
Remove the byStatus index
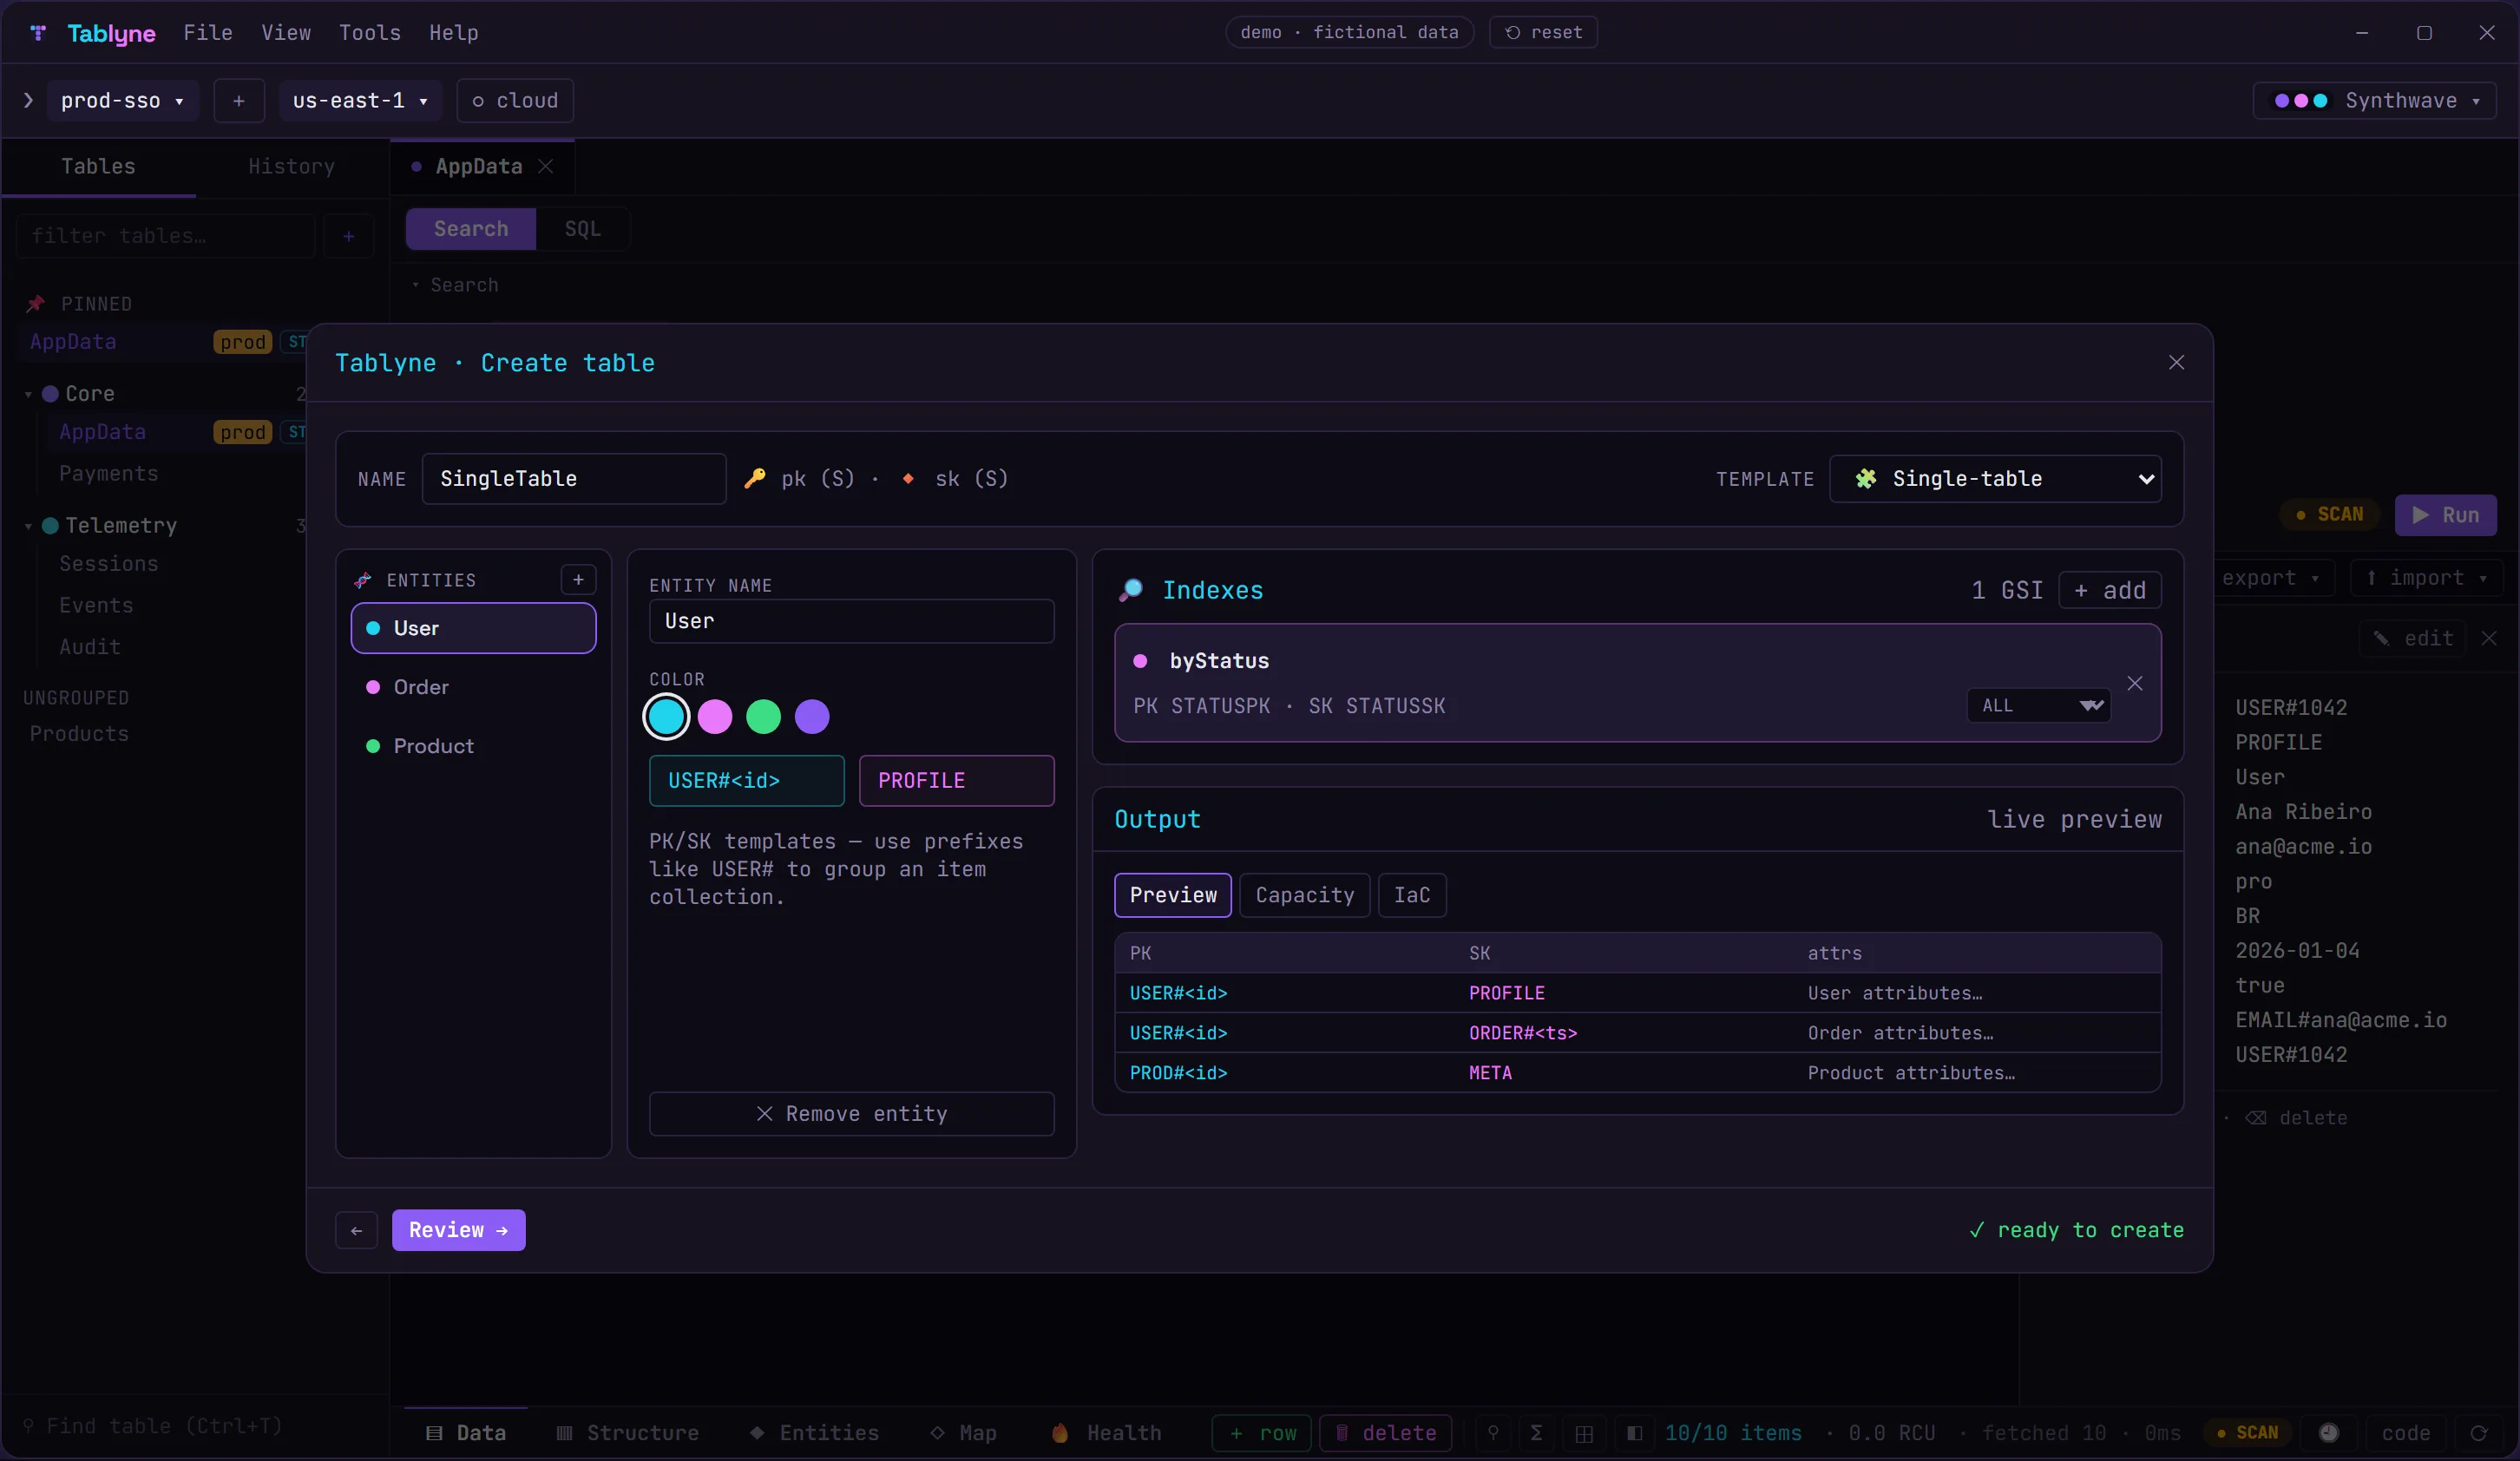pyautogui.click(x=2135, y=683)
